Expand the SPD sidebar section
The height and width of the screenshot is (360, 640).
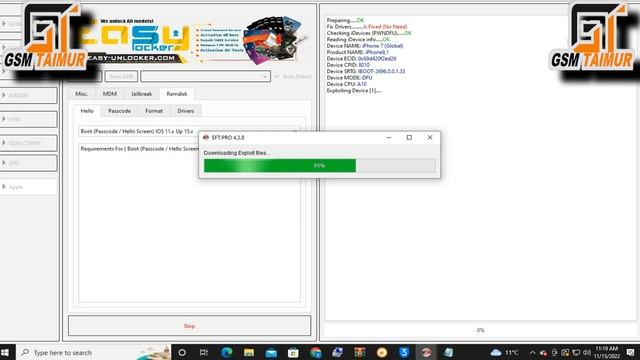pyautogui.click(x=29, y=163)
